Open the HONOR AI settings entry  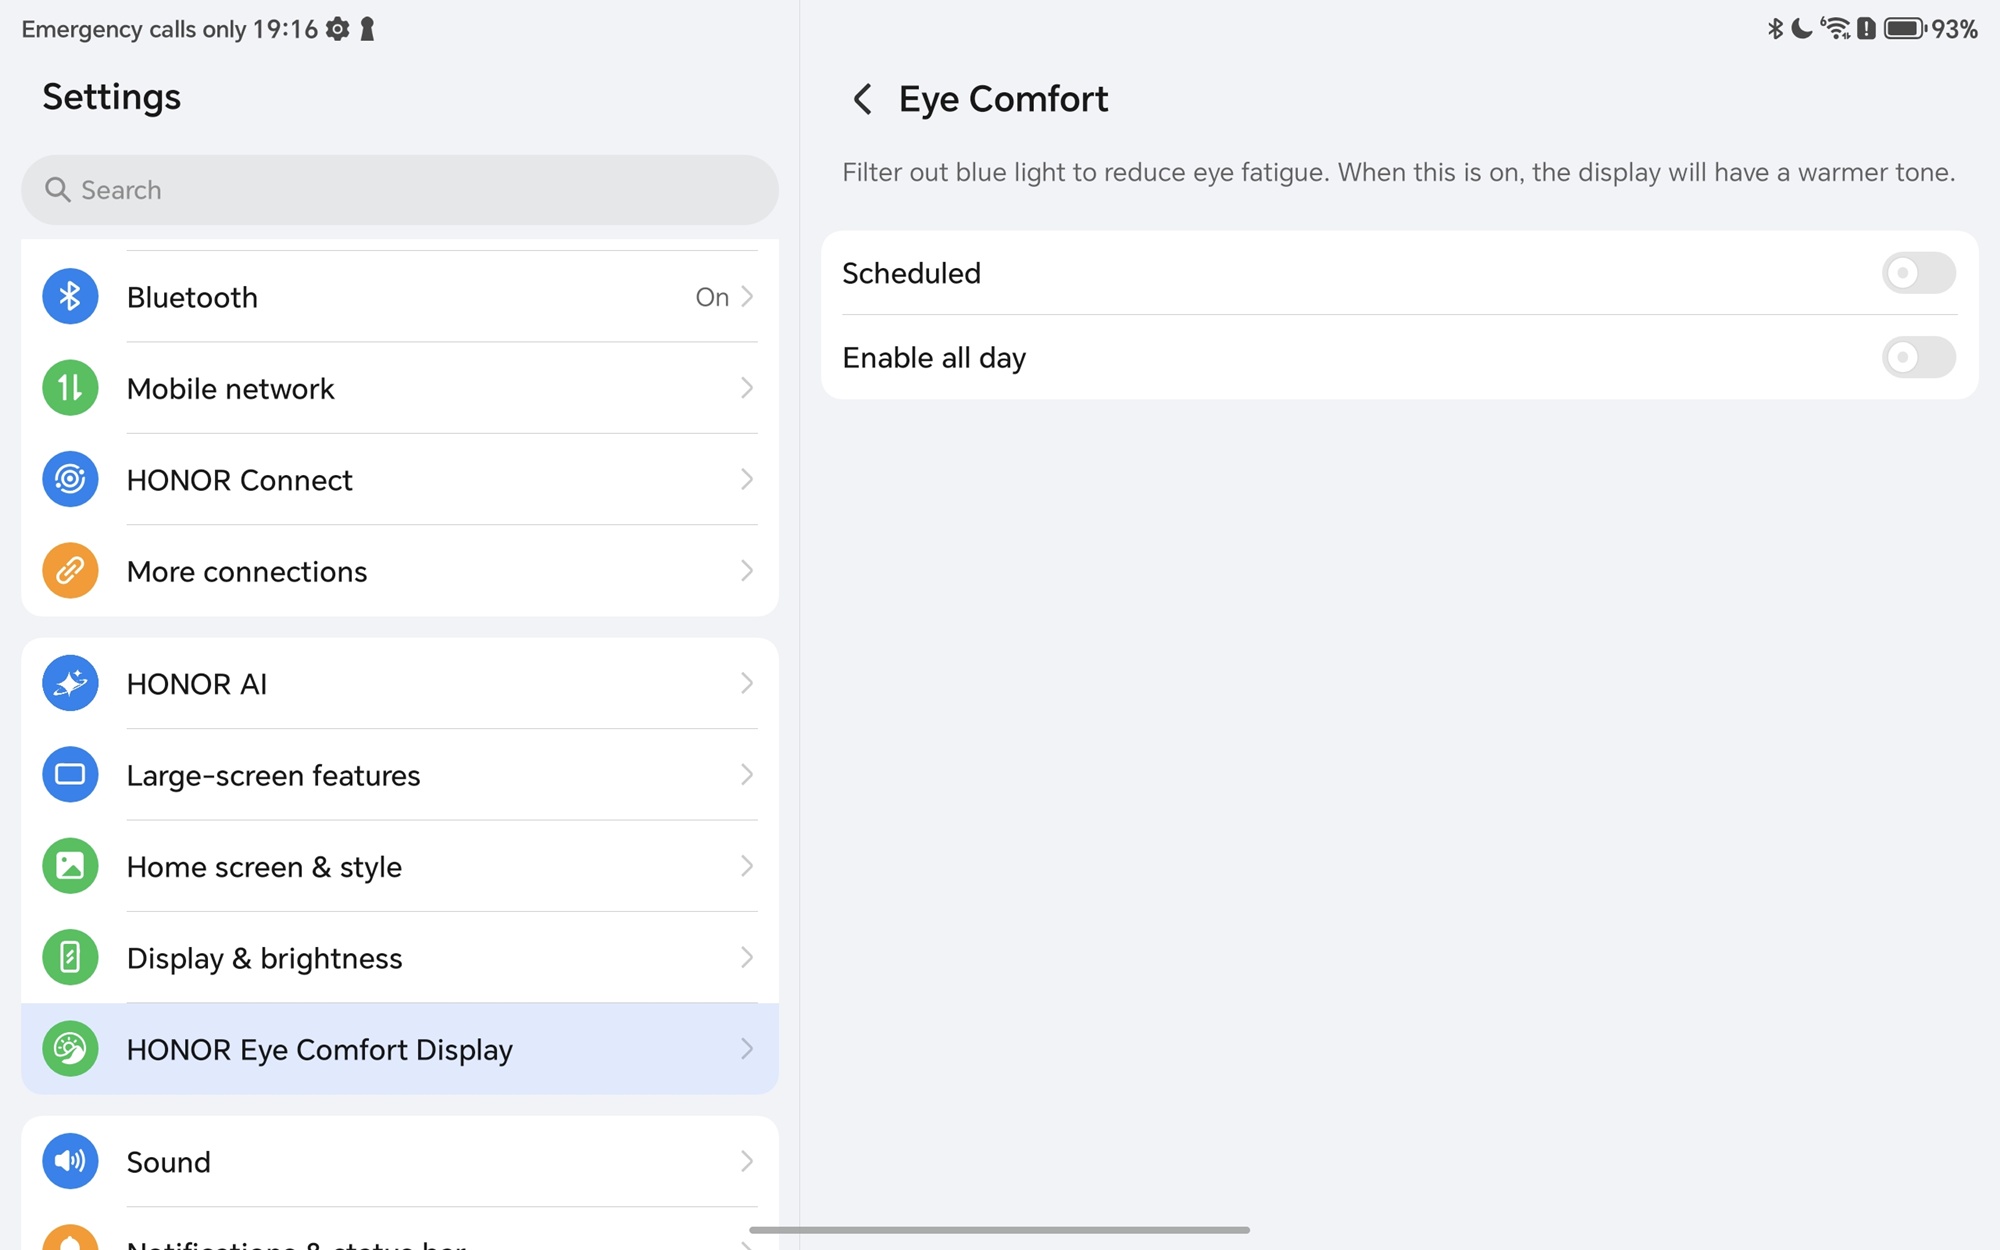pos(197,684)
